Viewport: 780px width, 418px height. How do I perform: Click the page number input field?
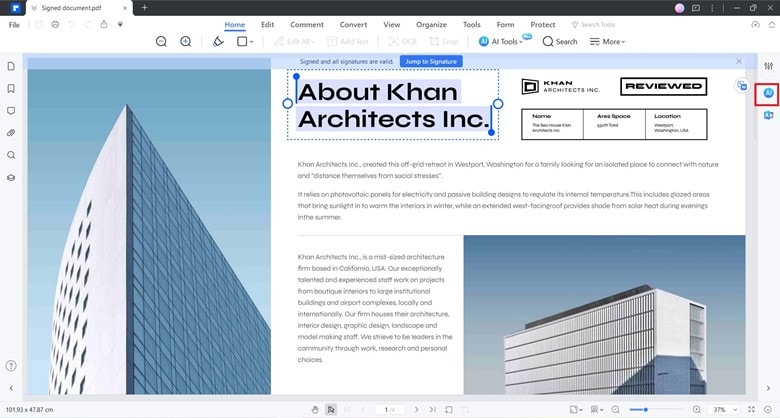coord(390,410)
